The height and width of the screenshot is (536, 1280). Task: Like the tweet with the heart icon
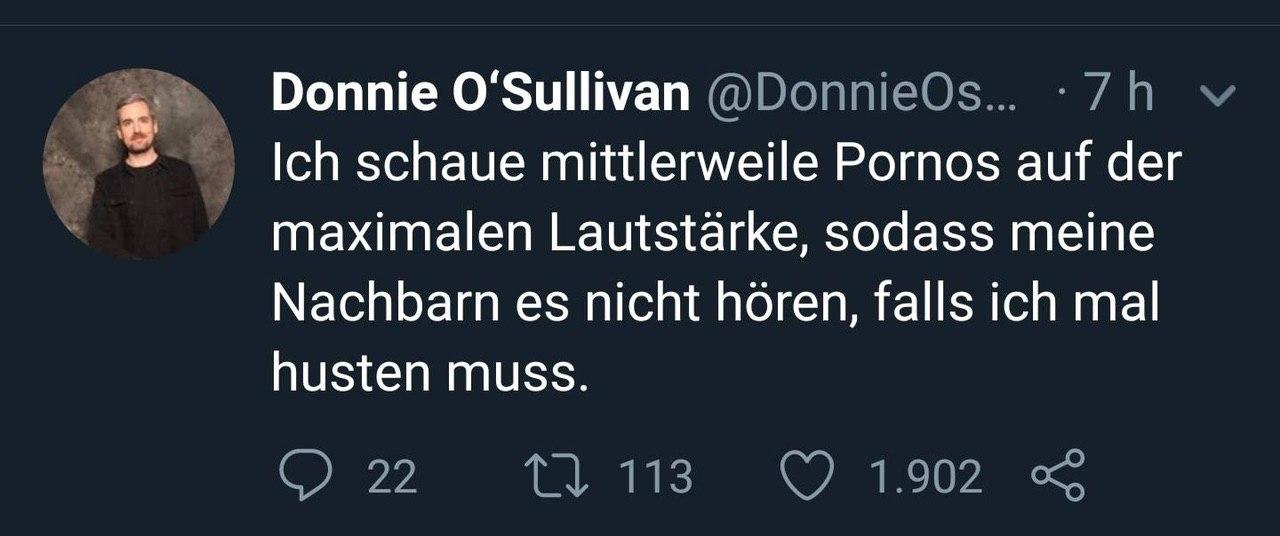click(808, 477)
